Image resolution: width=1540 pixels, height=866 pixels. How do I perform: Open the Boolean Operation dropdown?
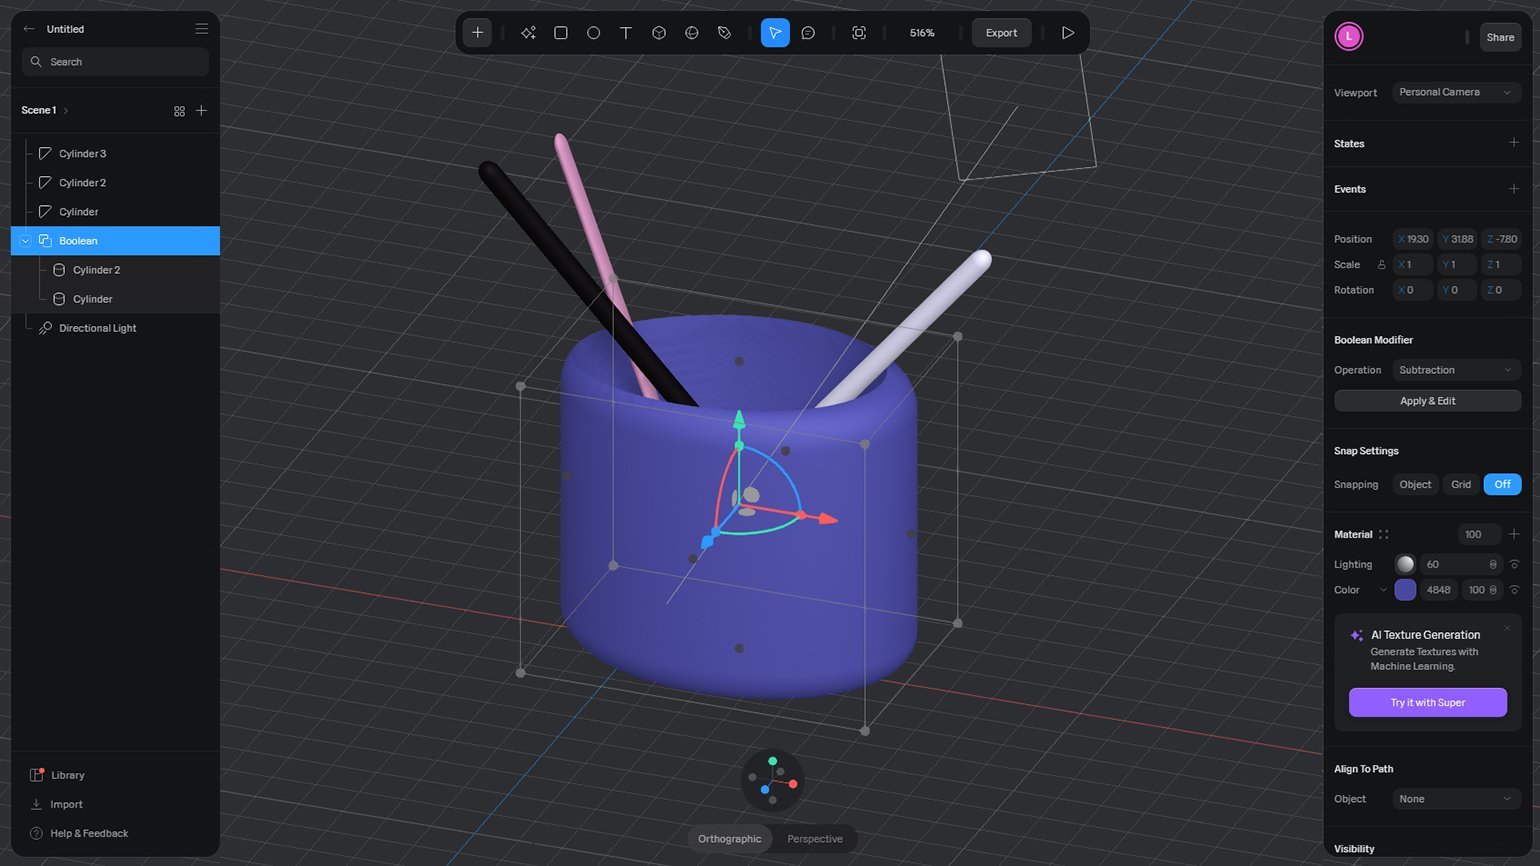pos(1456,370)
